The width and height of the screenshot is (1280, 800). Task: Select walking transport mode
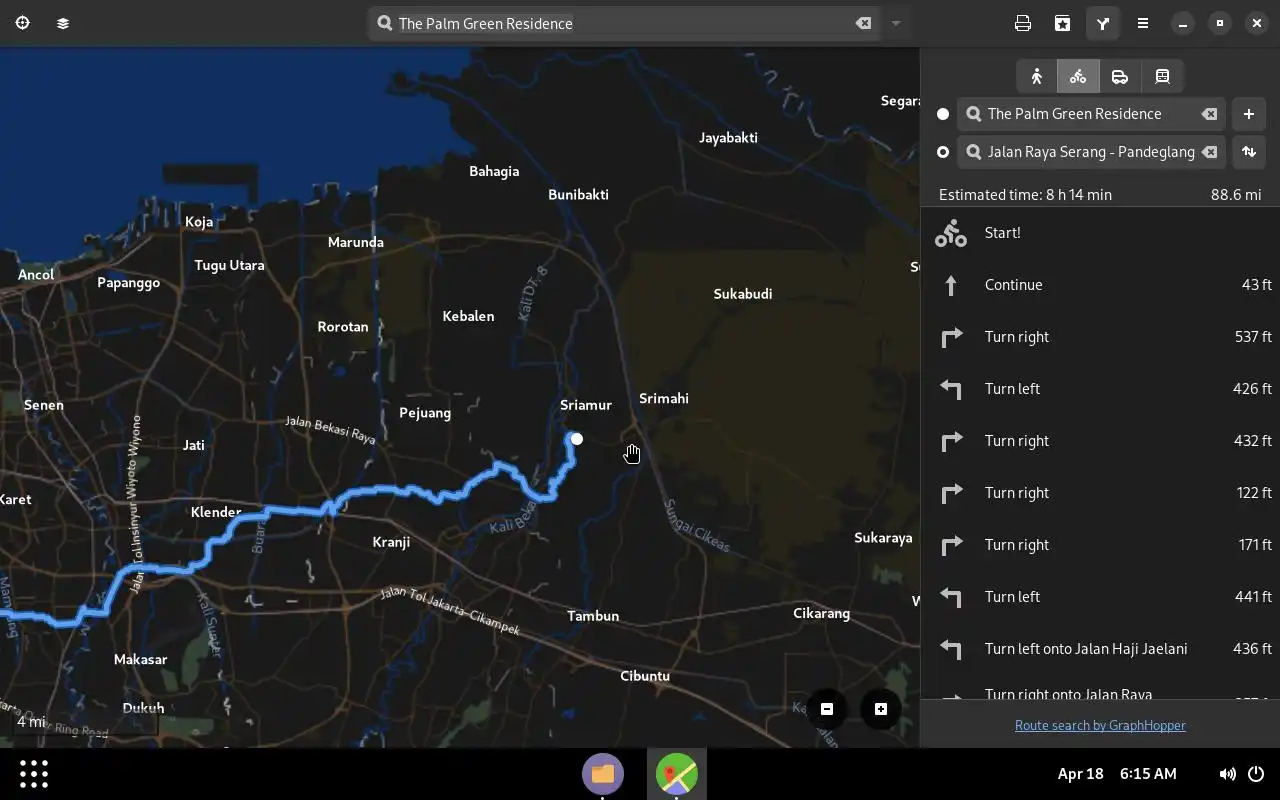click(1037, 76)
